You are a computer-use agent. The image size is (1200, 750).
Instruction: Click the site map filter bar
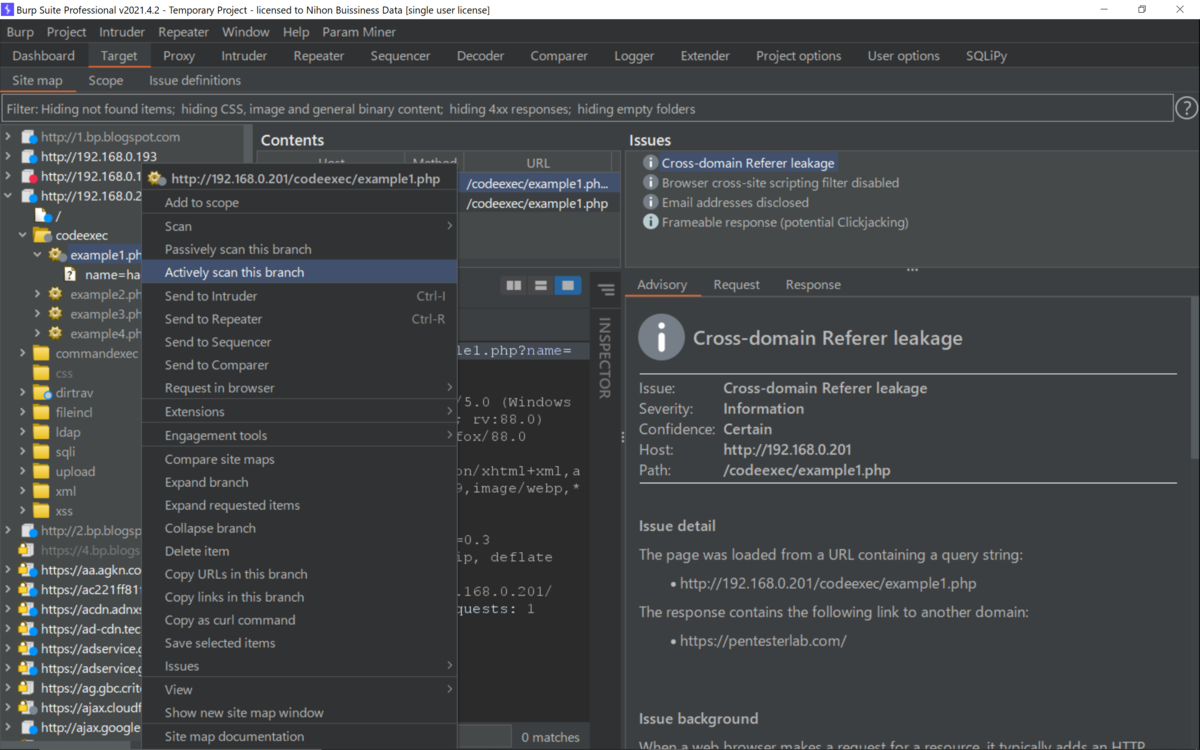(587, 109)
